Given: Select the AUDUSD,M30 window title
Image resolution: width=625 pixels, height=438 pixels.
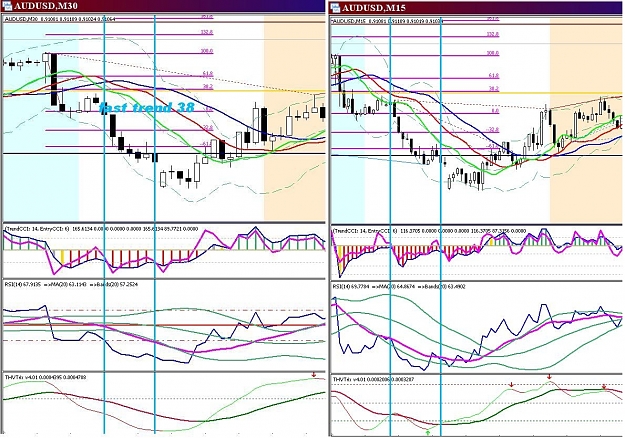Looking at the screenshot, I should pyautogui.click(x=45, y=6).
